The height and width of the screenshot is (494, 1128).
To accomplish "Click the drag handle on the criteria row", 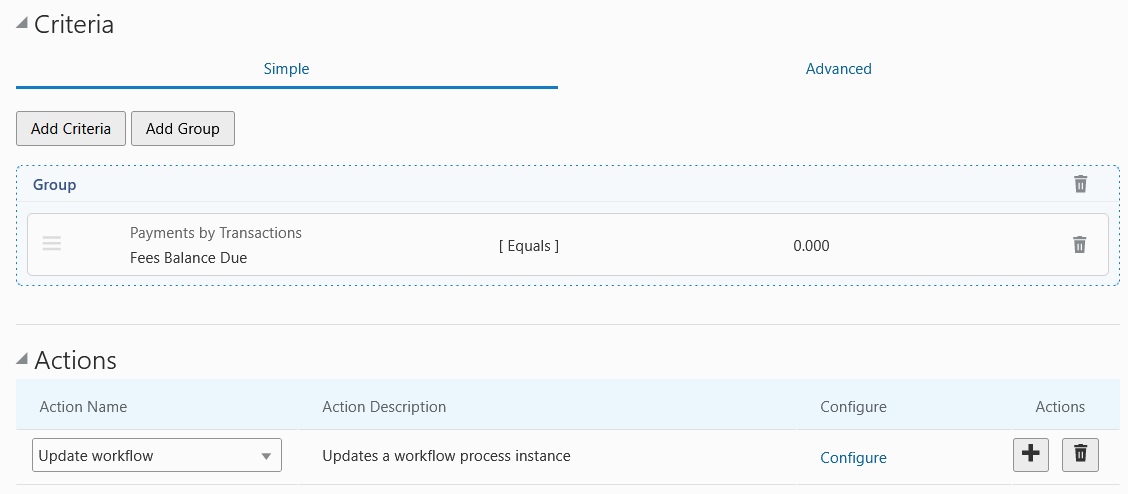I will pos(52,244).
